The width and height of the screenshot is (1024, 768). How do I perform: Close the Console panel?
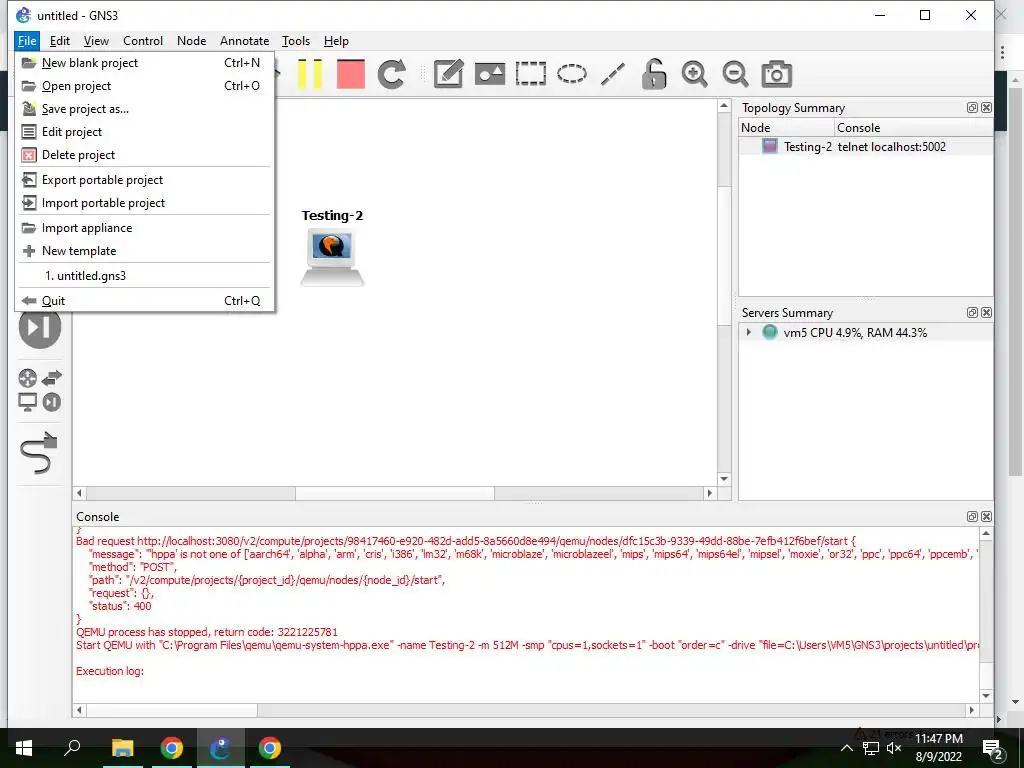[986, 517]
